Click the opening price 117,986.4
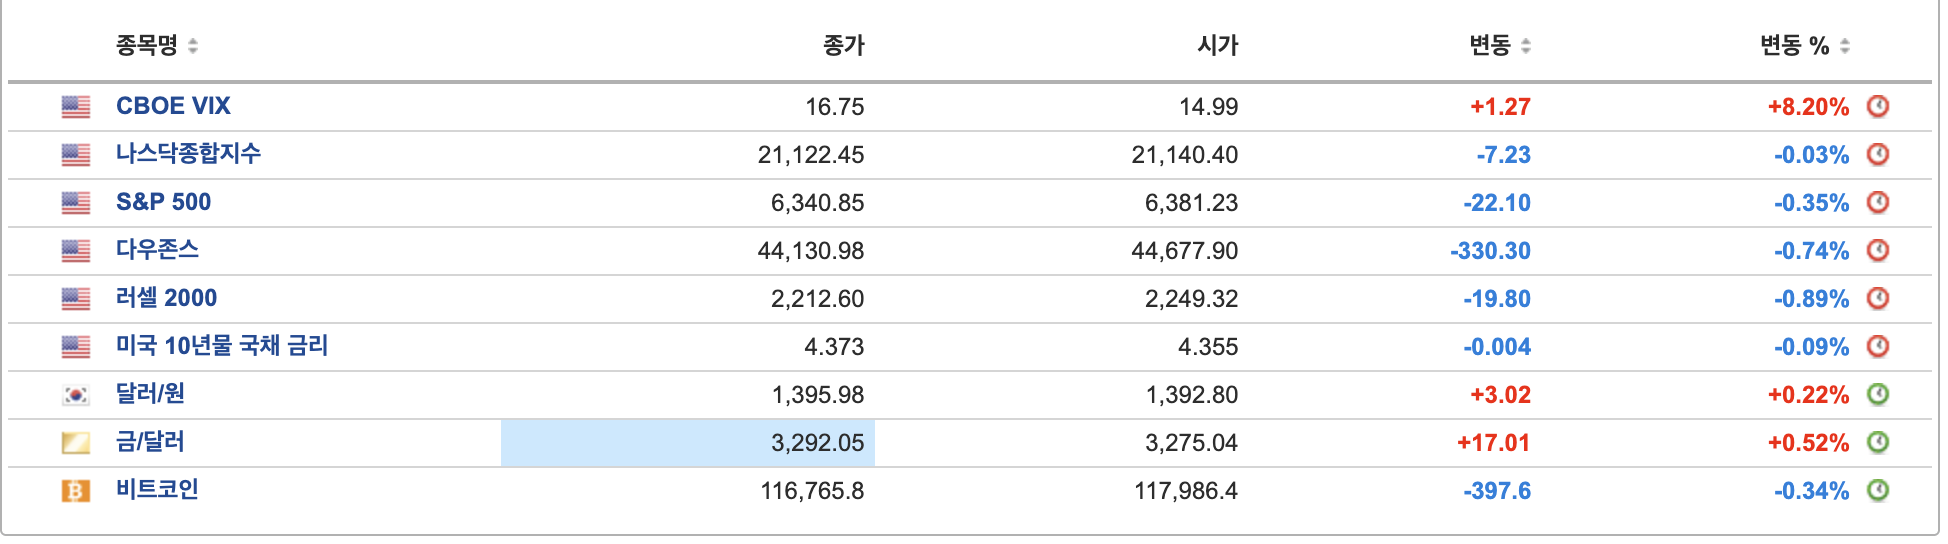The width and height of the screenshot is (1948, 544). click(x=1186, y=491)
